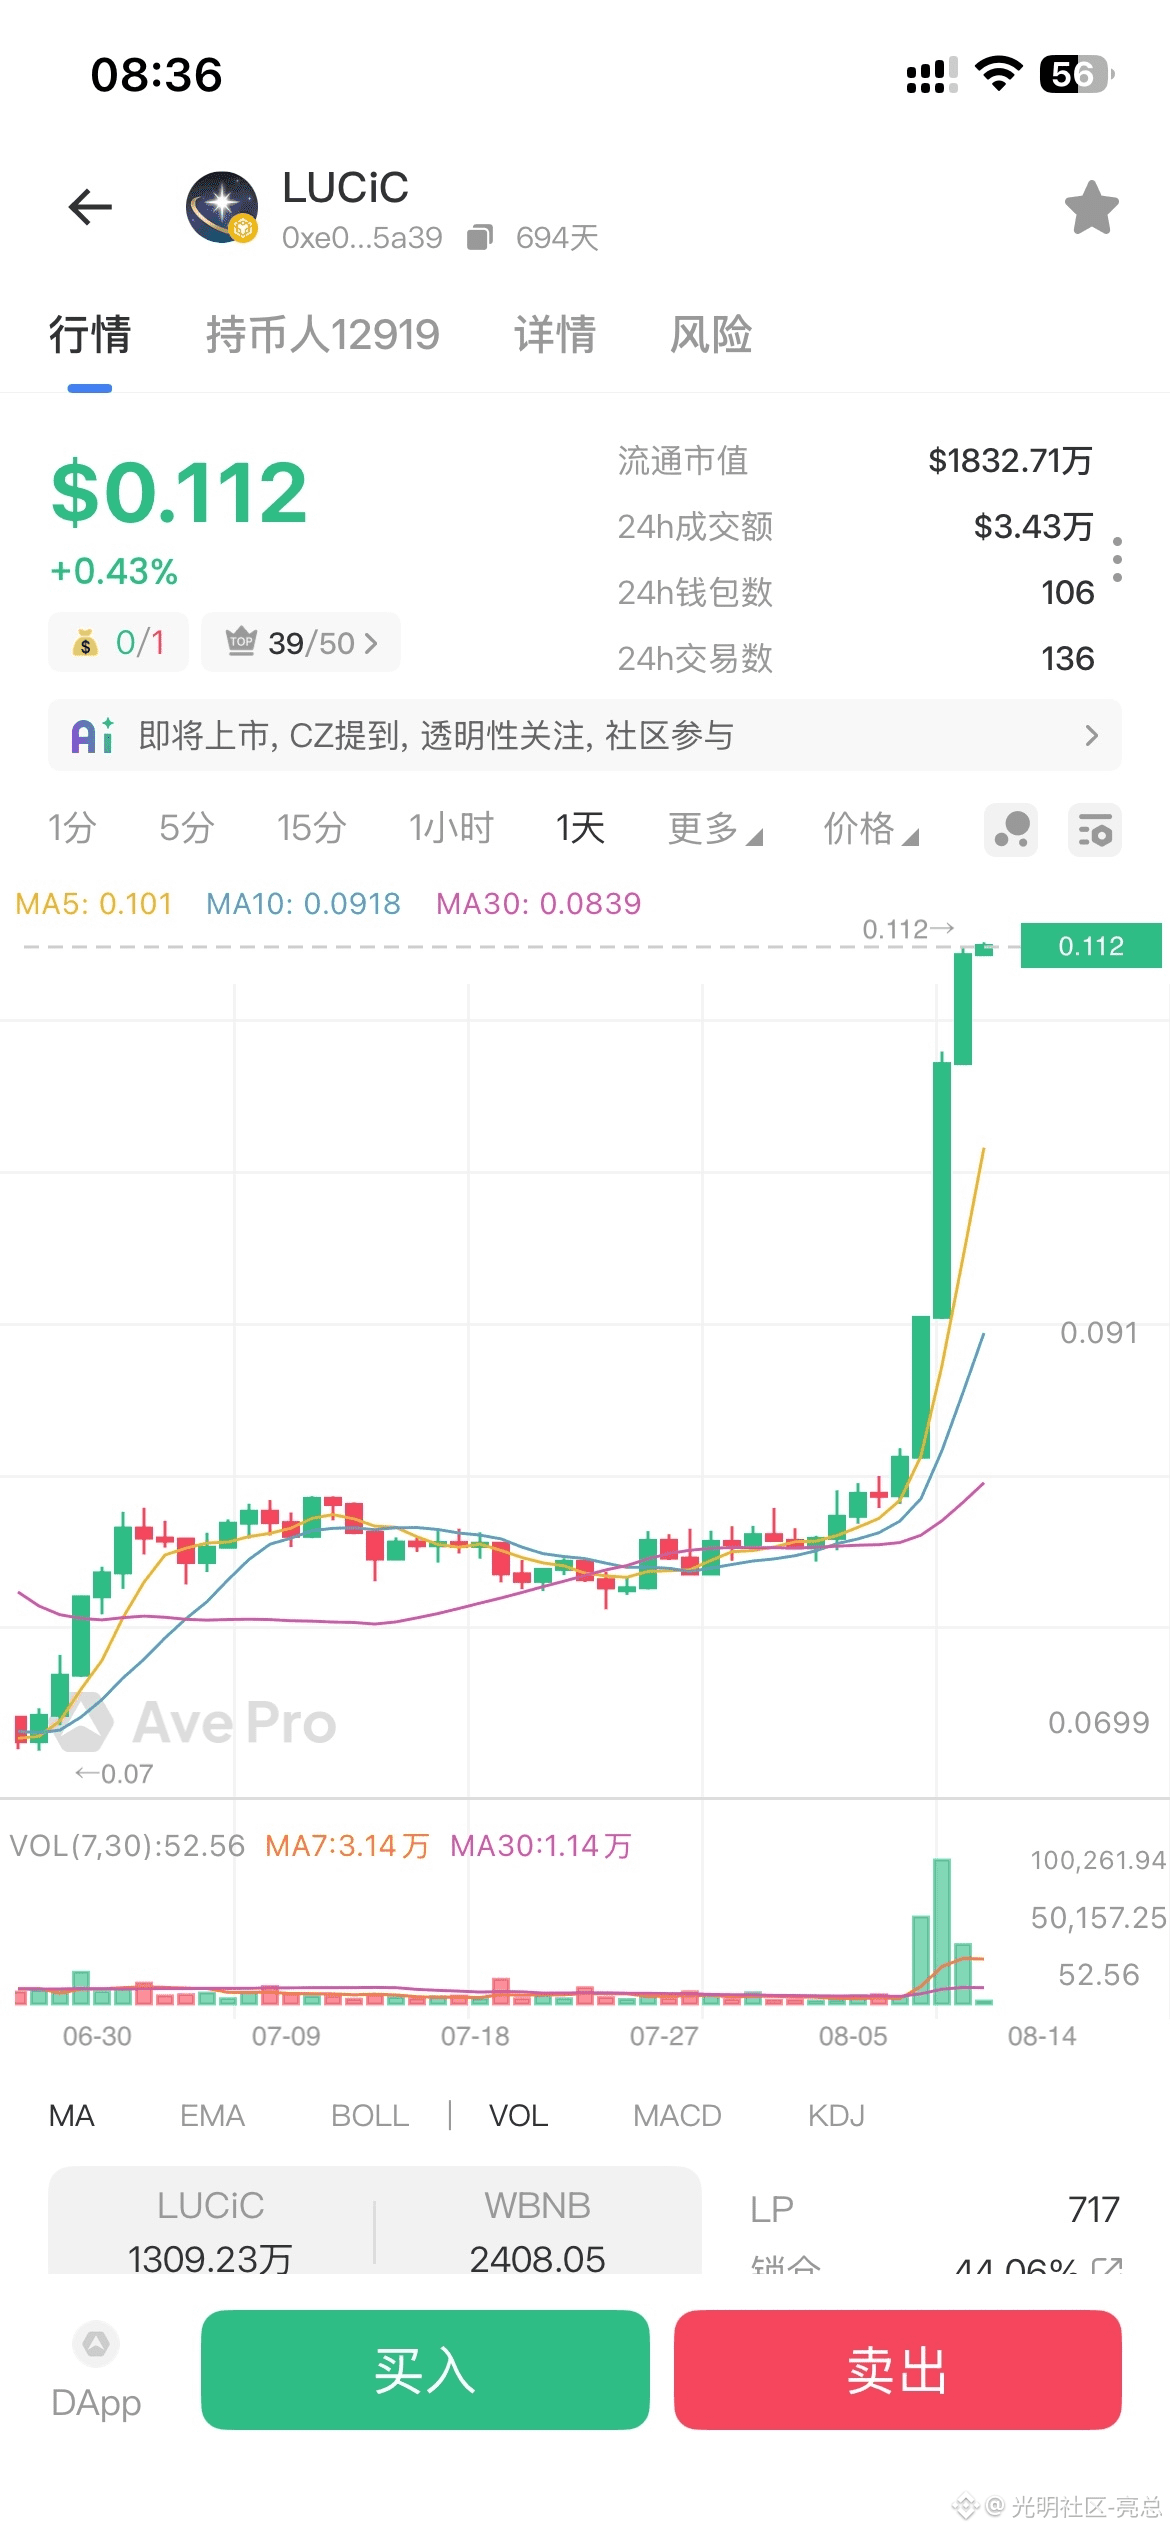This screenshot has height=2532, width=1170.
Task: Tap the MA30:1.14万 volume label
Action: pyautogui.click(x=541, y=1846)
